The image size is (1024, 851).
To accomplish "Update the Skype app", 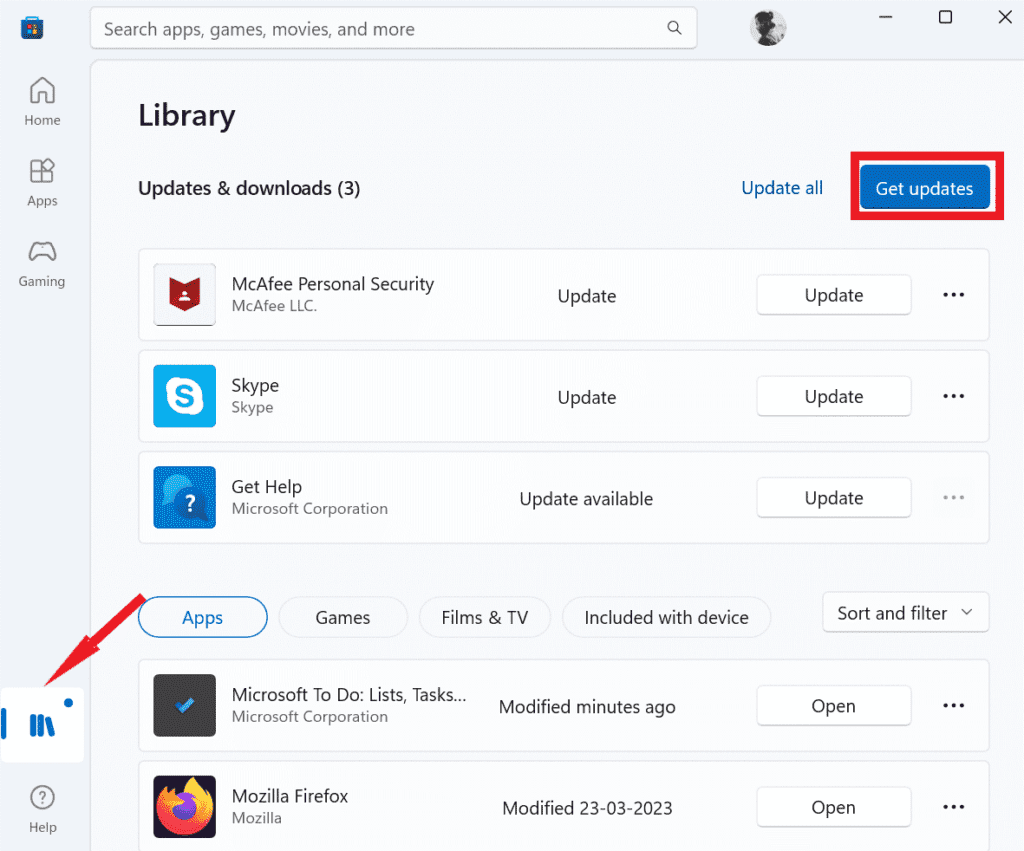I will coord(834,396).
